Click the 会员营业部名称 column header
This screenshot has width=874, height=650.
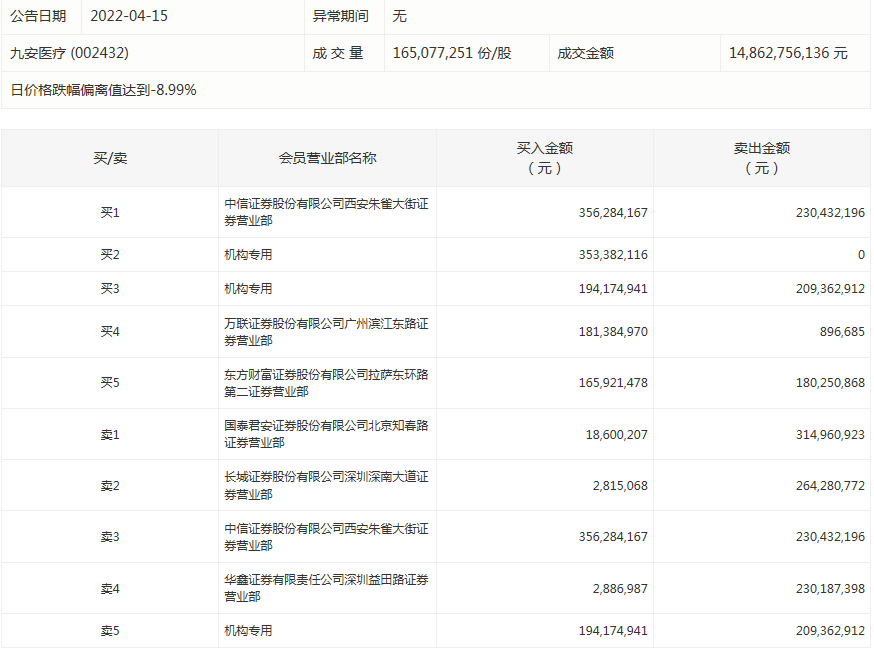[327, 158]
